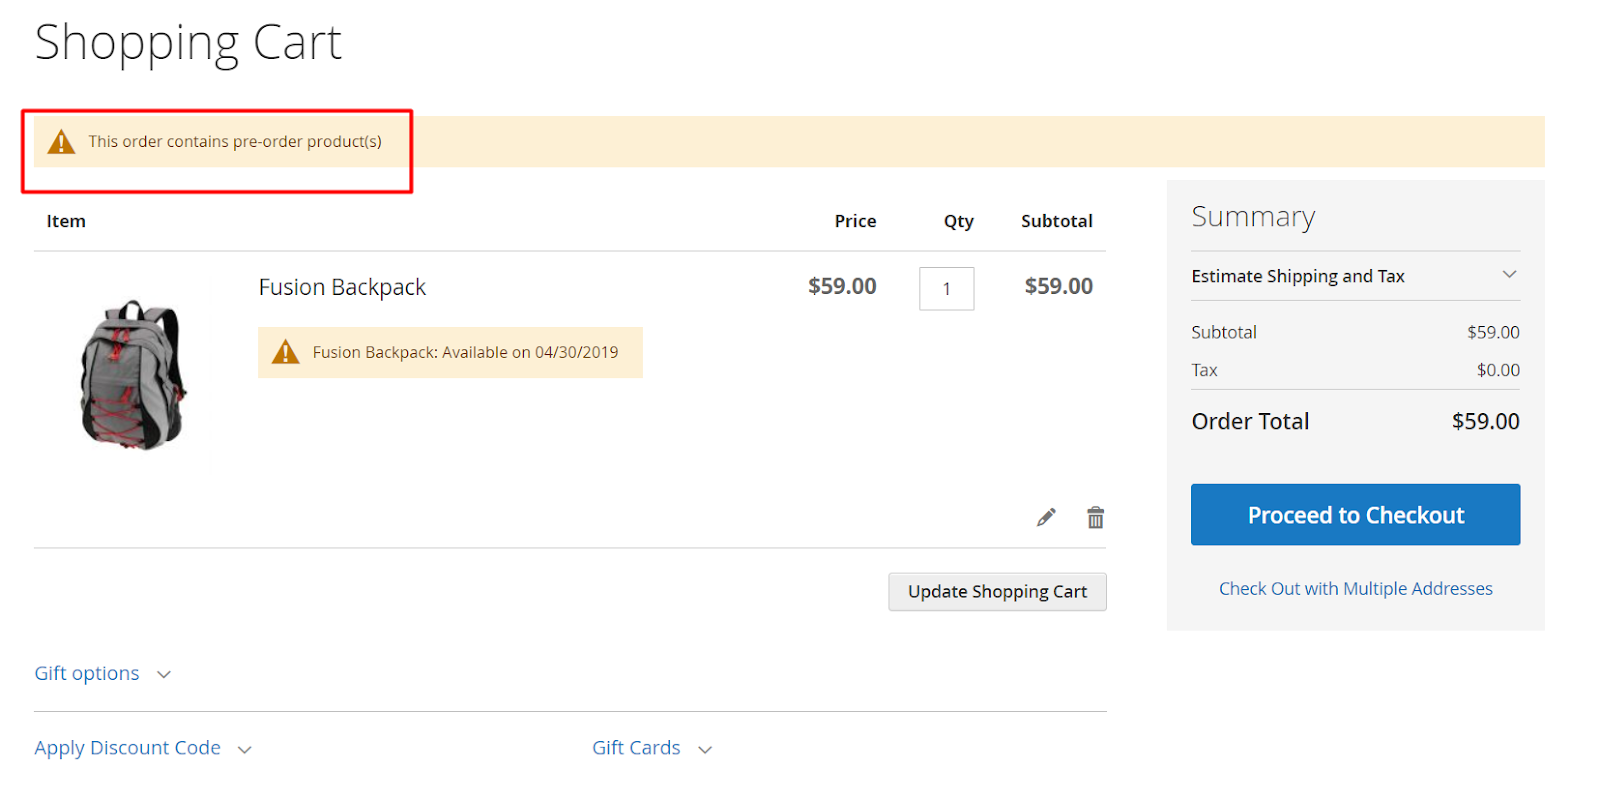Click the Proceed to Checkout button
The image size is (1600, 798).
[1355, 515]
